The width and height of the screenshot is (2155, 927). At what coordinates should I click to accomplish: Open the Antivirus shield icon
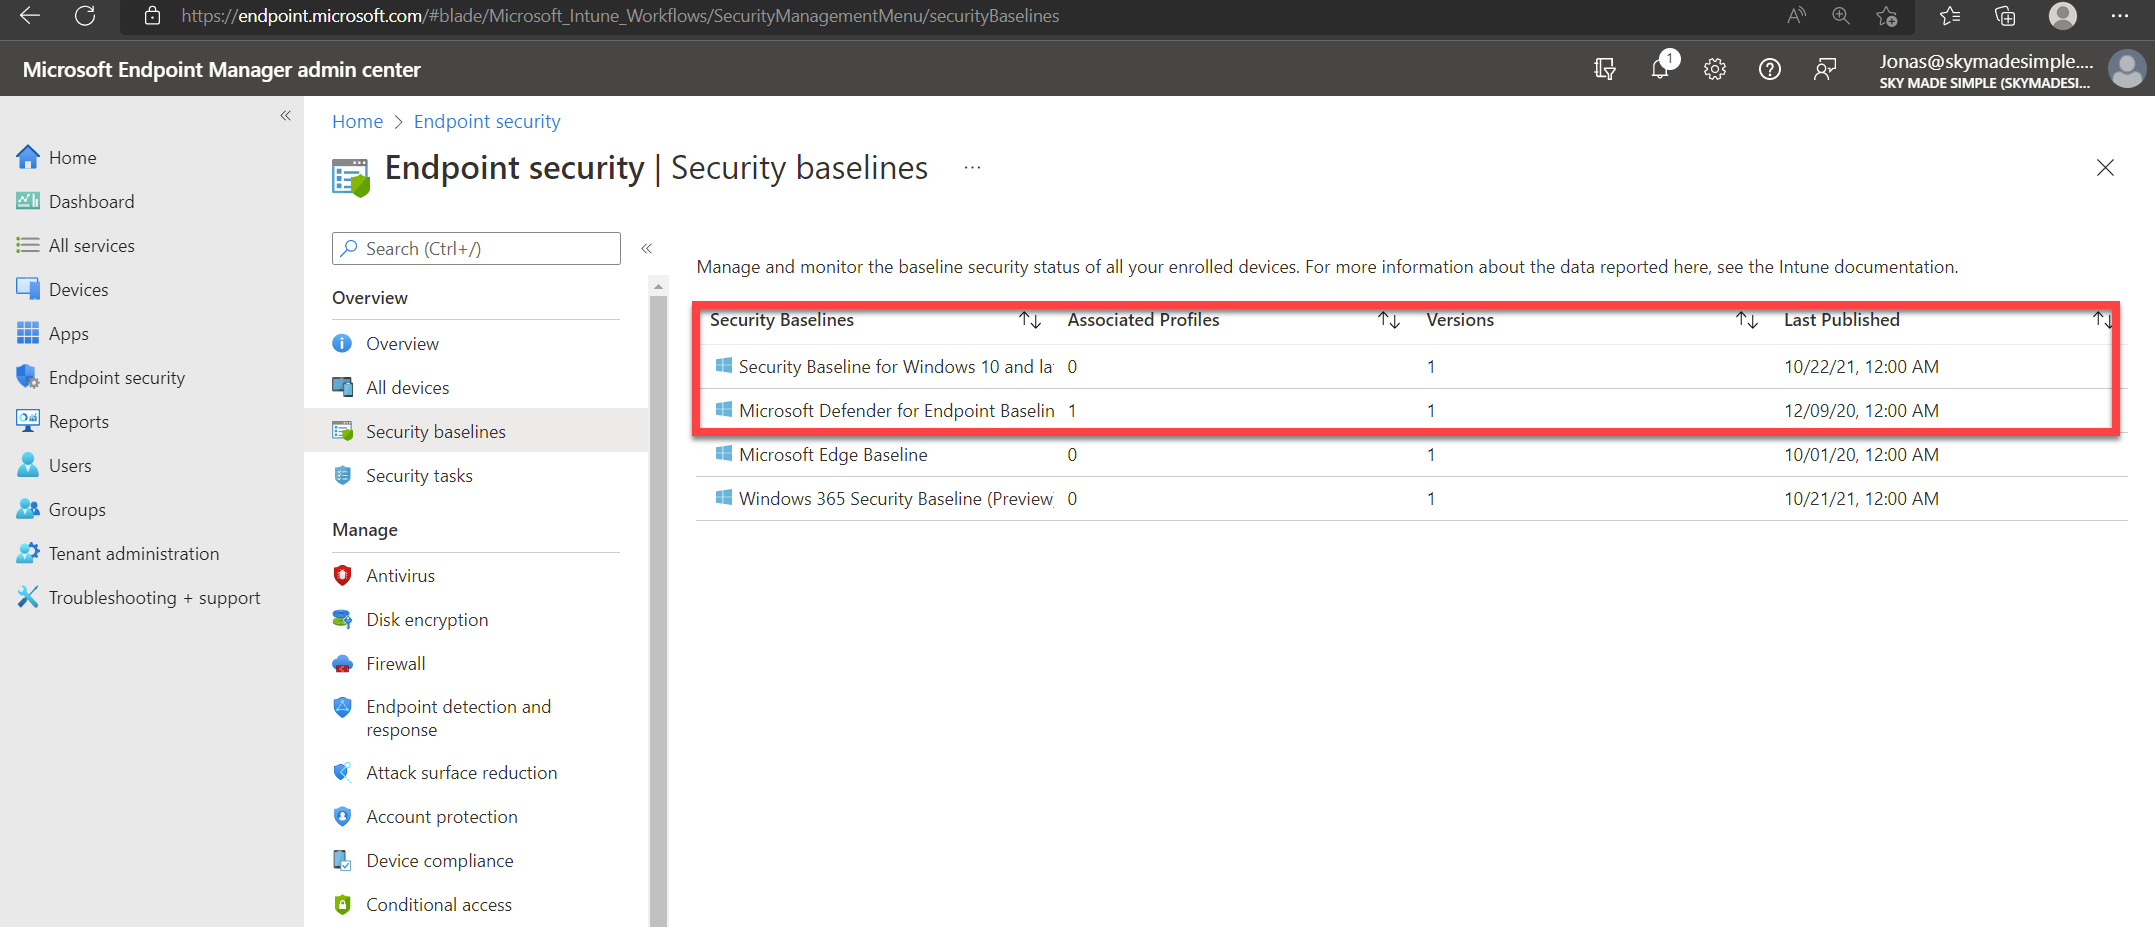coord(343,575)
